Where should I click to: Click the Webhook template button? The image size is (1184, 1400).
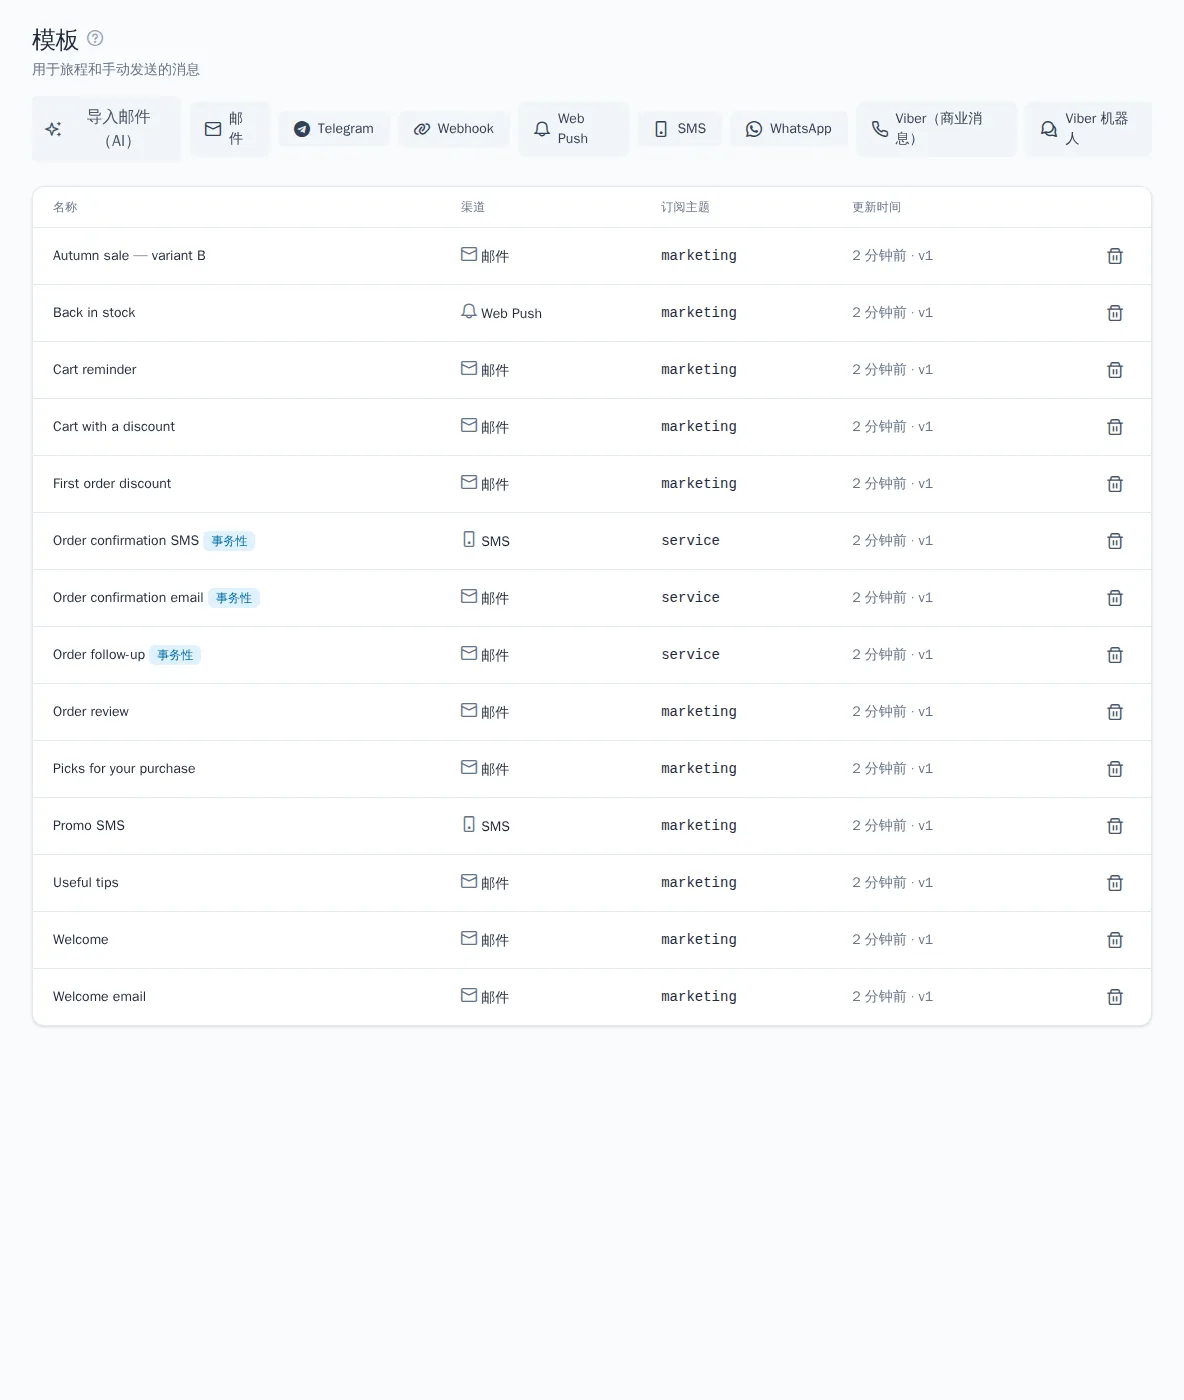point(454,129)
